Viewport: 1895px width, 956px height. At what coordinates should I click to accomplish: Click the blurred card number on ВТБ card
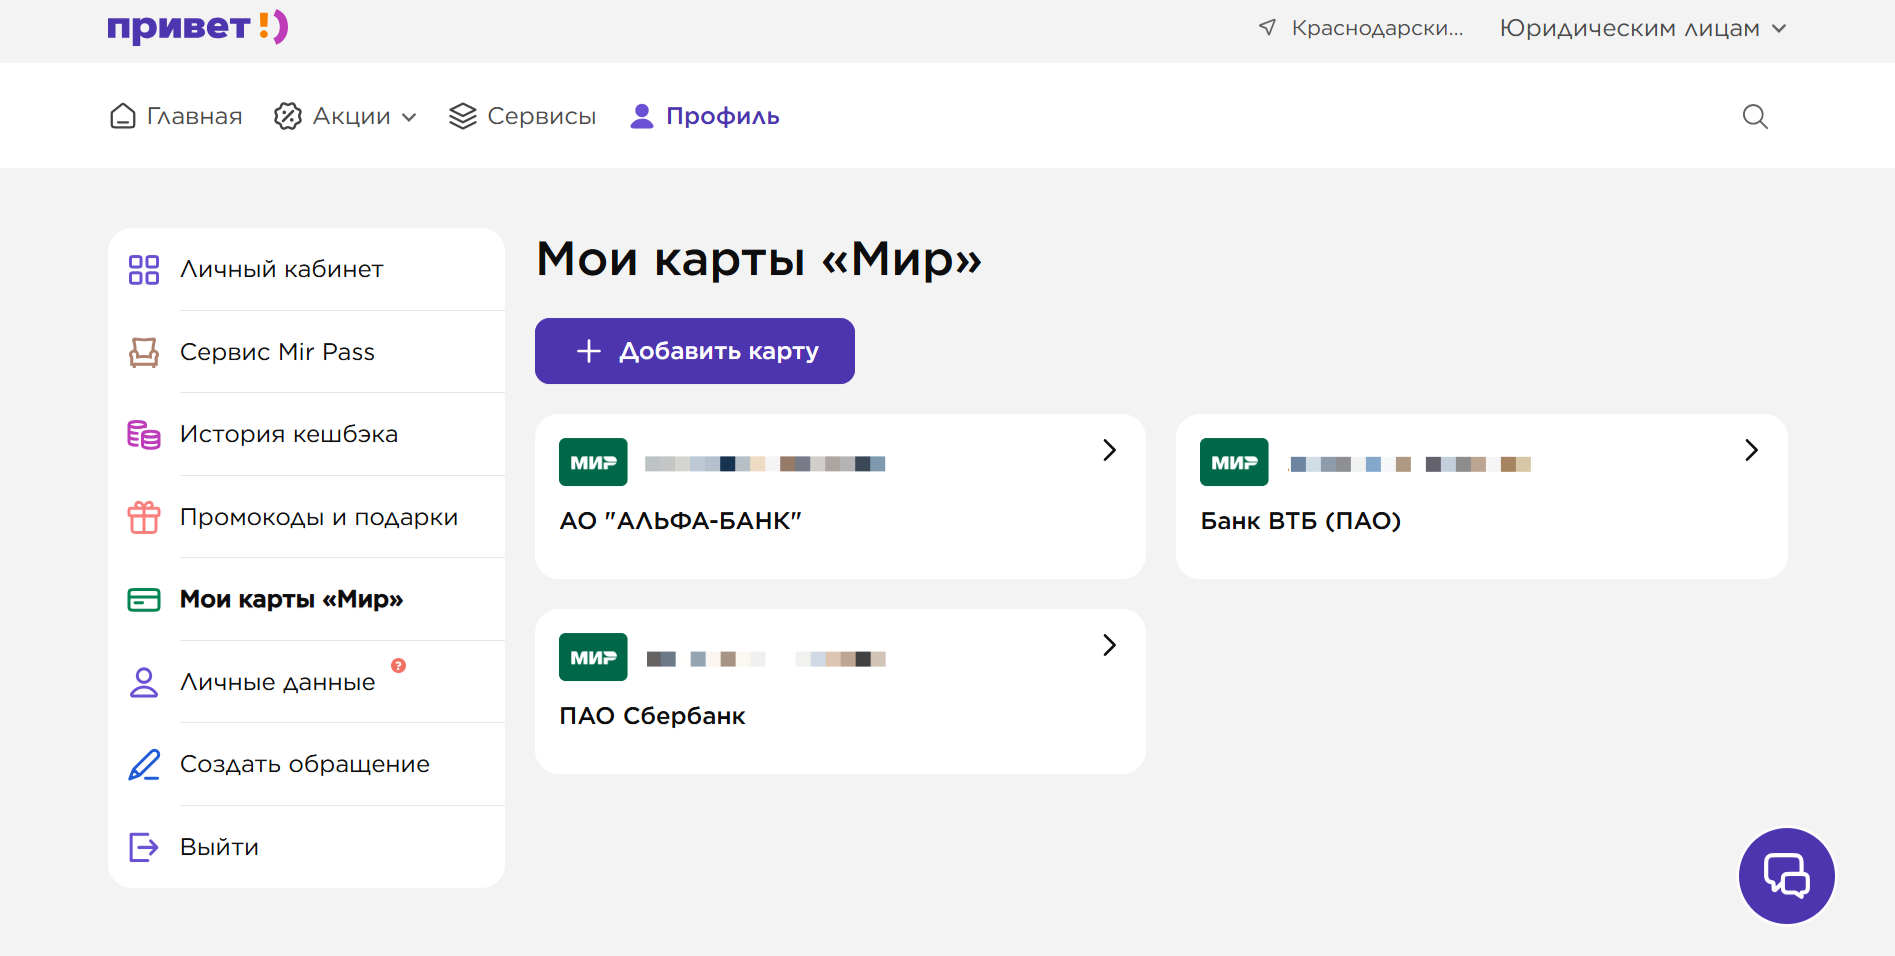pos(1411,464)
